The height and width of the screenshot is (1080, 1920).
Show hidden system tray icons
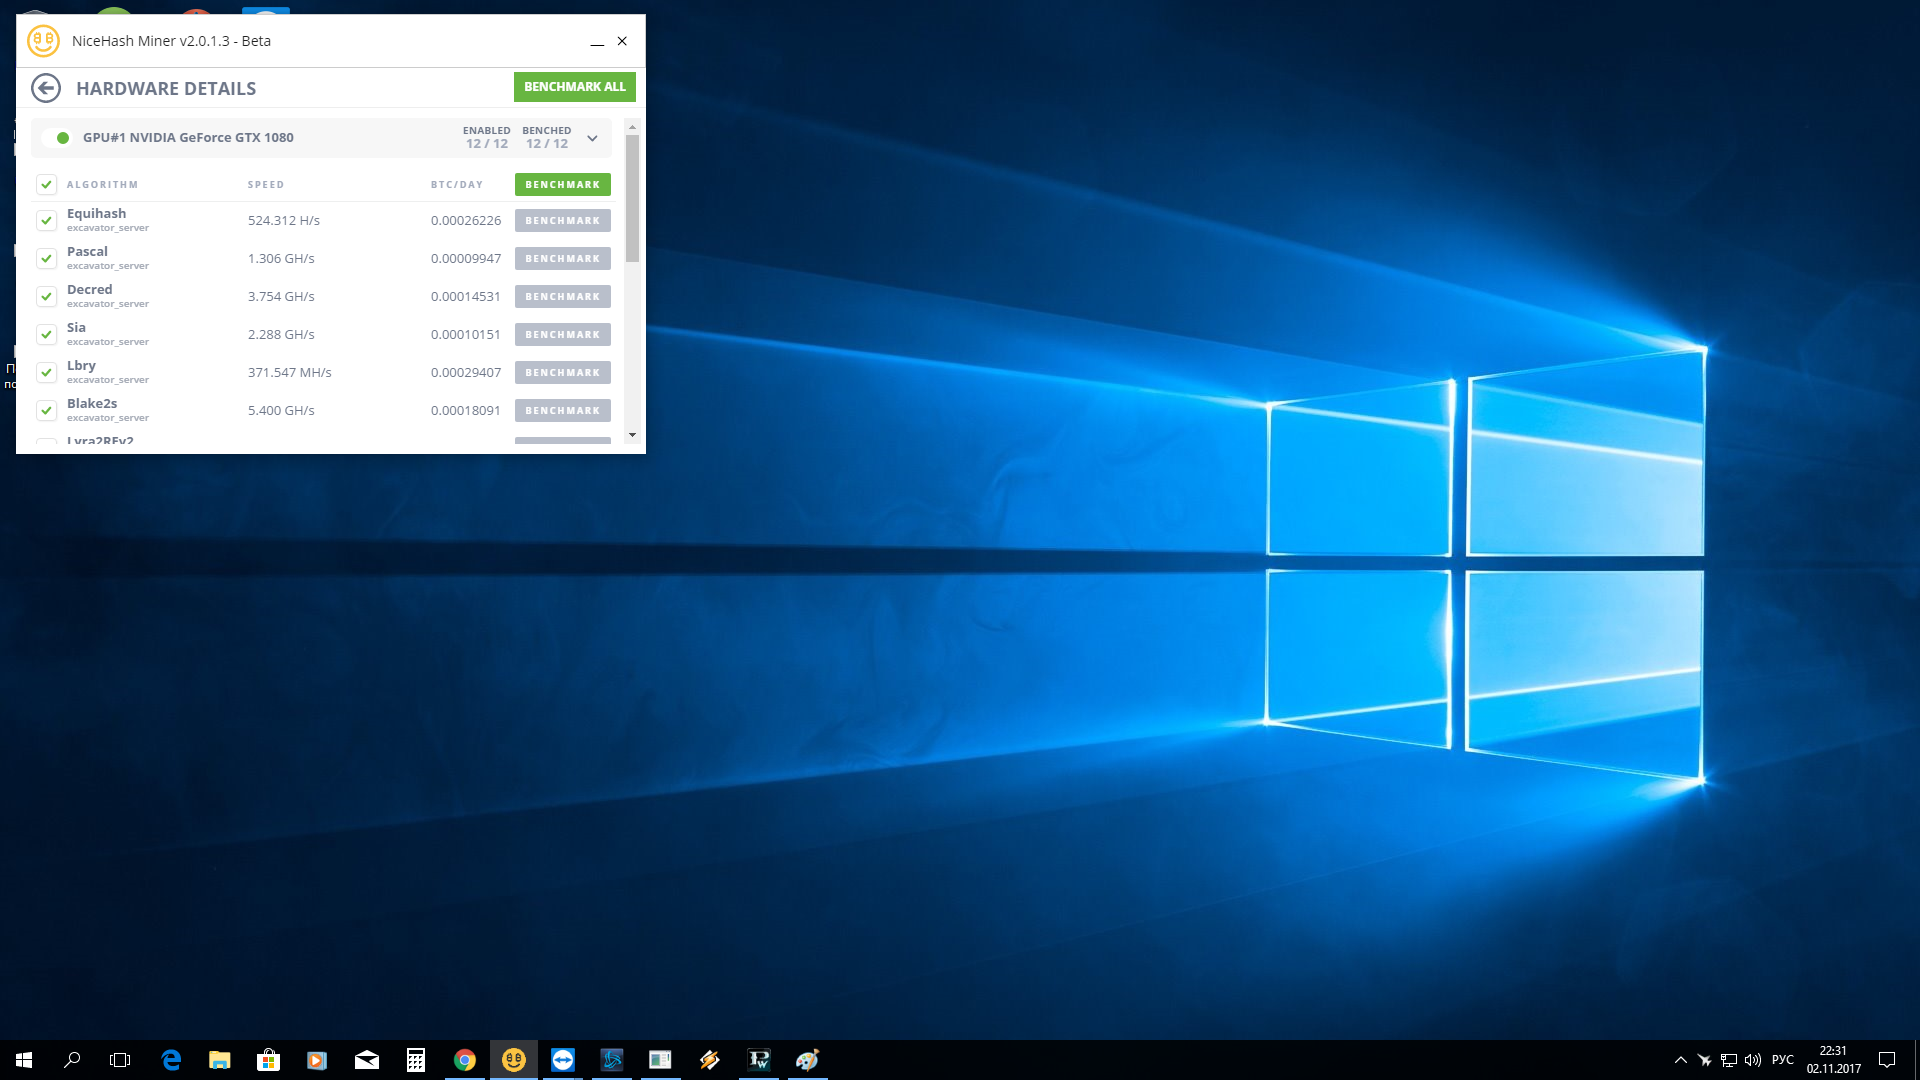coord(1680,1060)
